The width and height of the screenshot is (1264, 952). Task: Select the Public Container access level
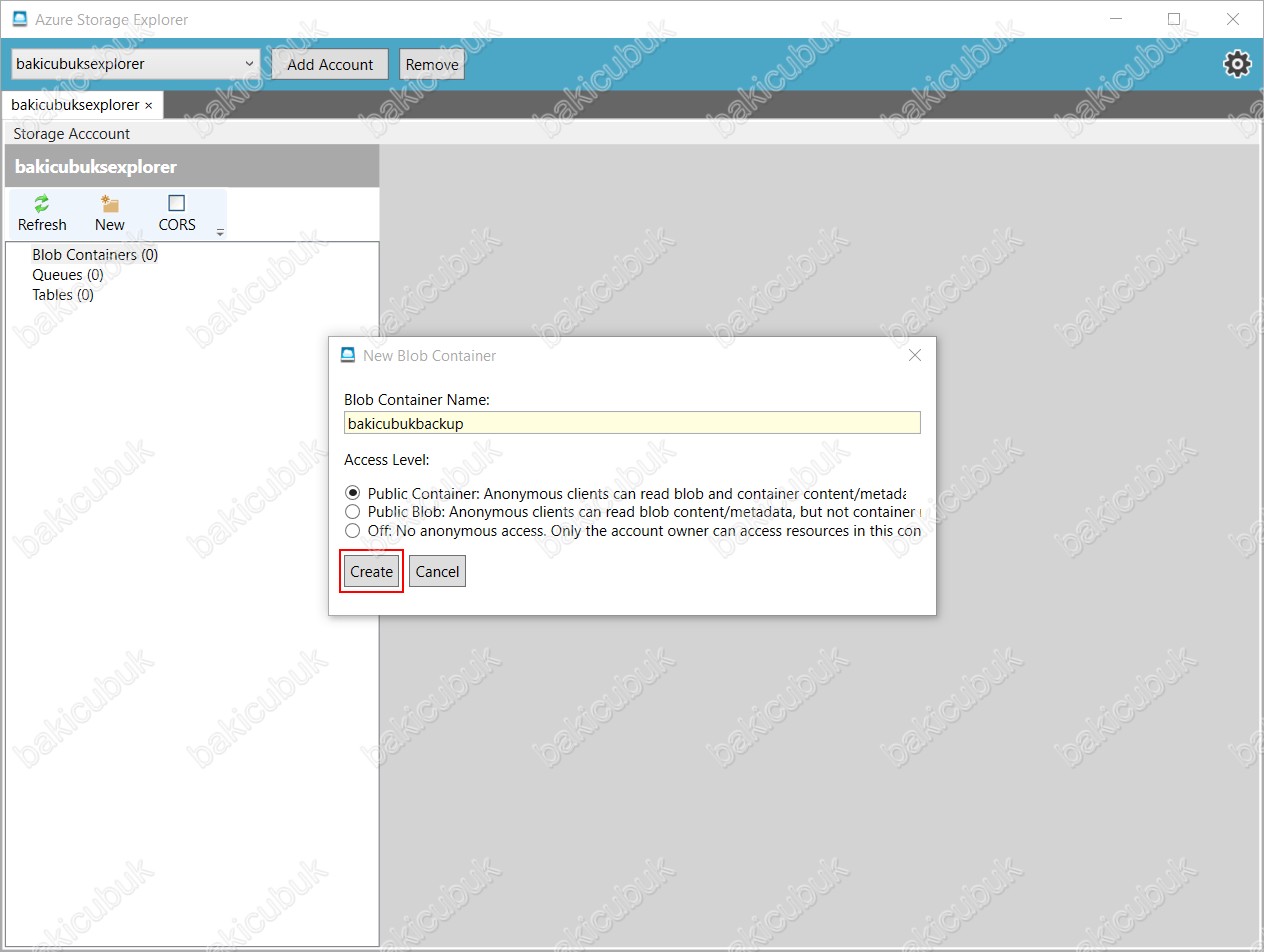tap(352, 493)
